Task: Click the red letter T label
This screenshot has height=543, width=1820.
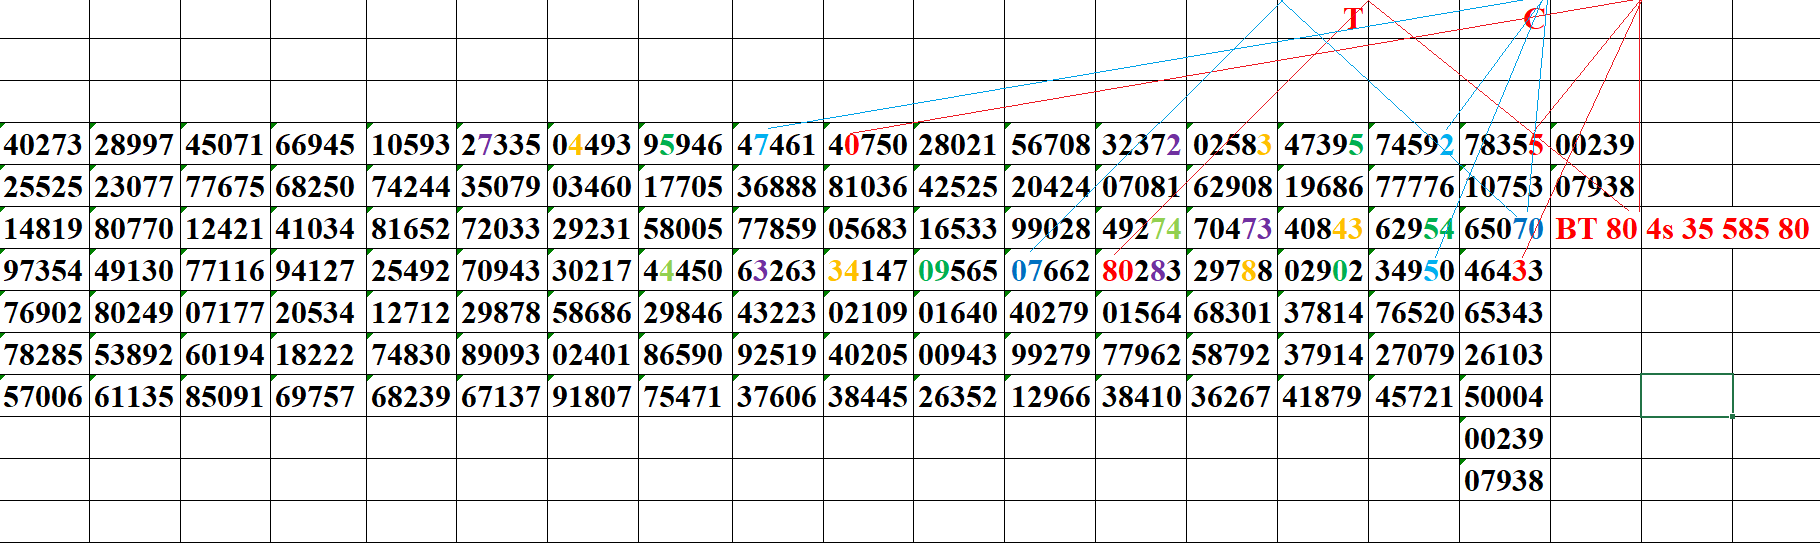Action: tap(1353, 19)
